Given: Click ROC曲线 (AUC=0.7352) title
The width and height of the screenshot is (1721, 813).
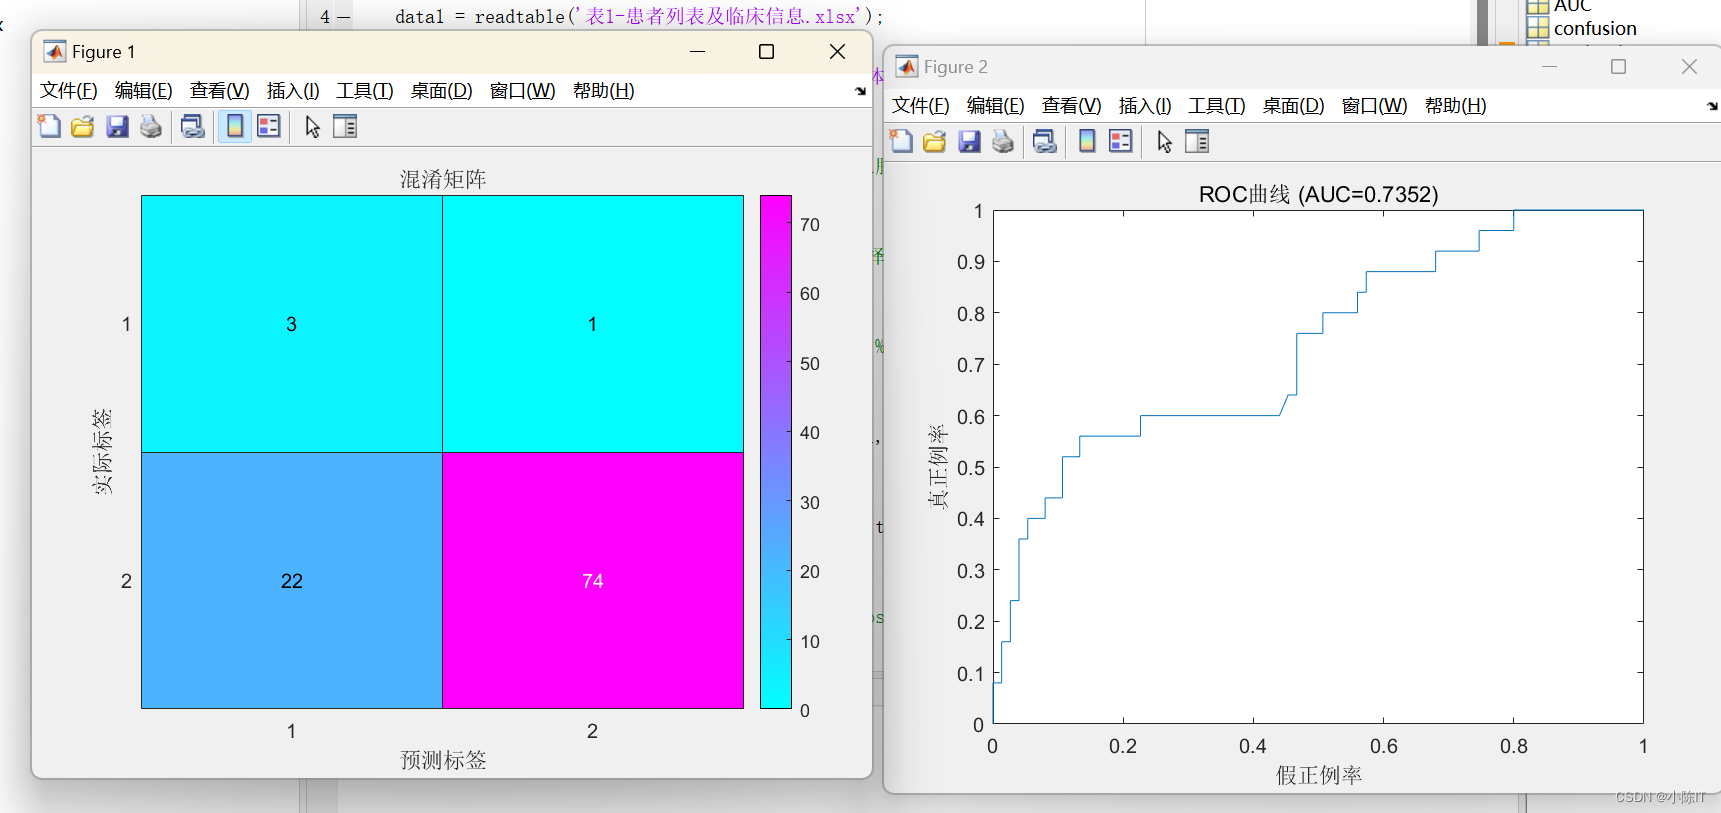Looking at the screenshot, I should coord(1318,194).
